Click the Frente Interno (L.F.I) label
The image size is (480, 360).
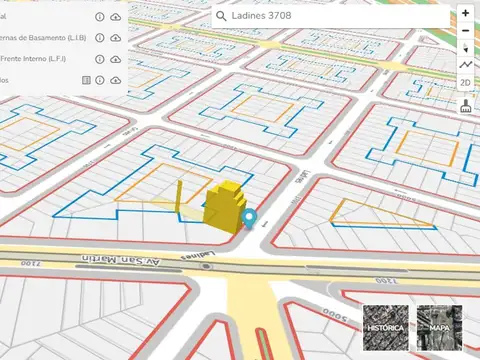(33, 59)
